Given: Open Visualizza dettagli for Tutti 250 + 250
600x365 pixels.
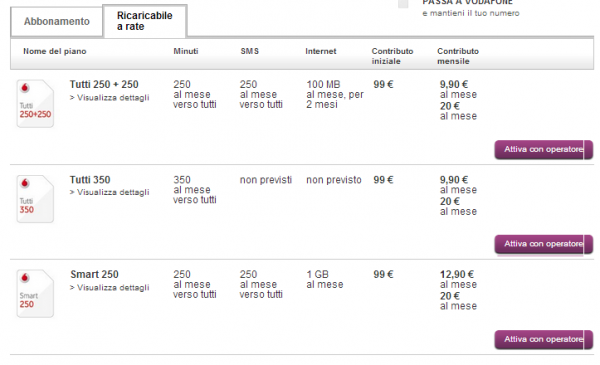Looking at the screenshot, I should (109, 98).
